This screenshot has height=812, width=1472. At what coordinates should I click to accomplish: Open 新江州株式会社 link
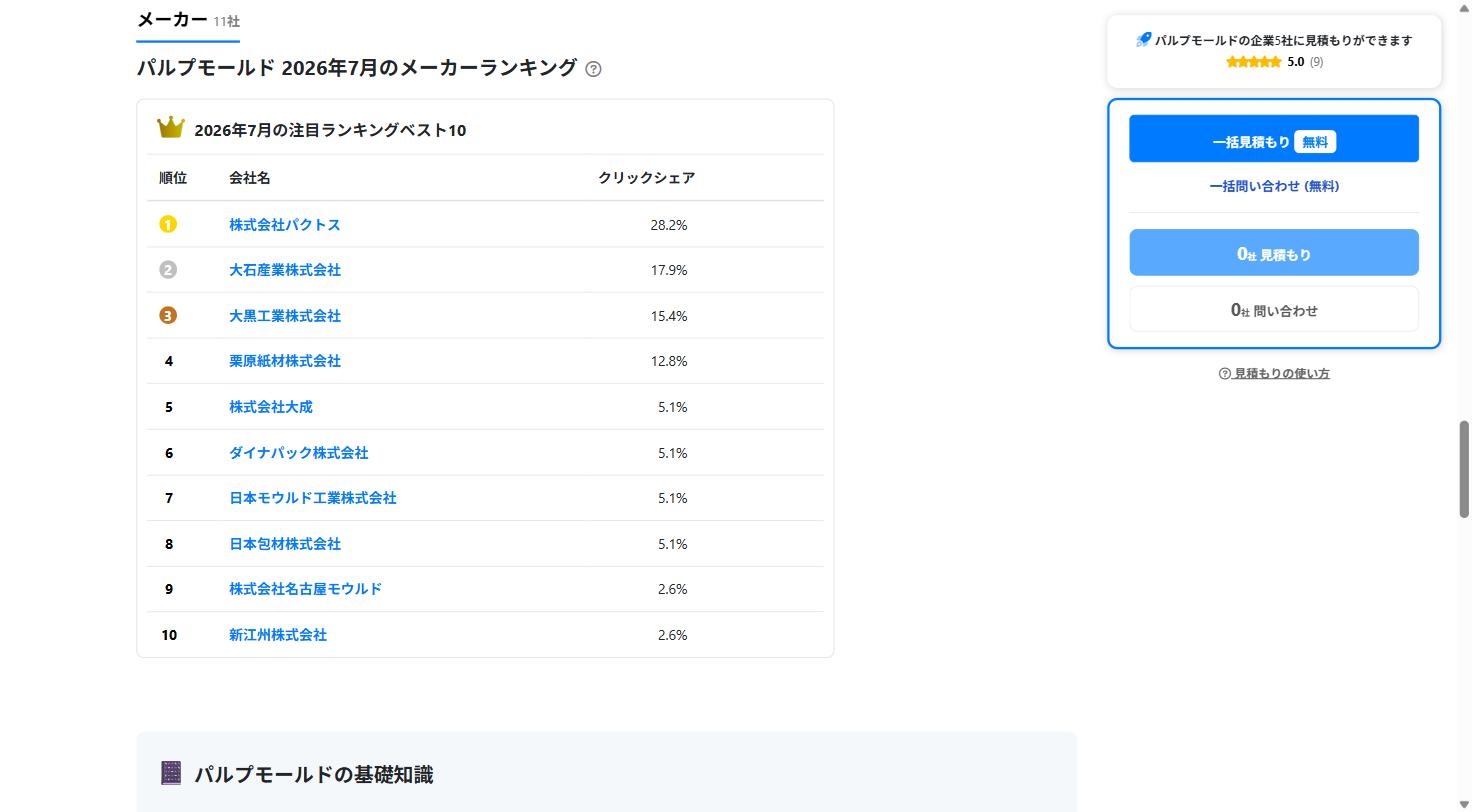pos(278,635)
